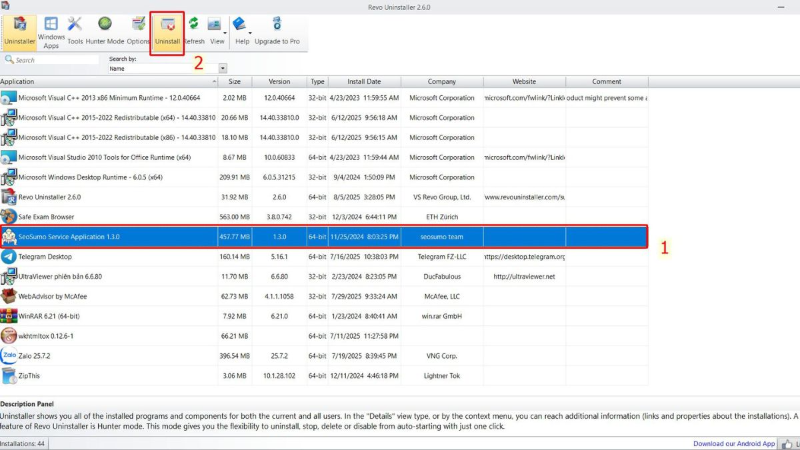Sort by the Website column header

click(524, 82)
